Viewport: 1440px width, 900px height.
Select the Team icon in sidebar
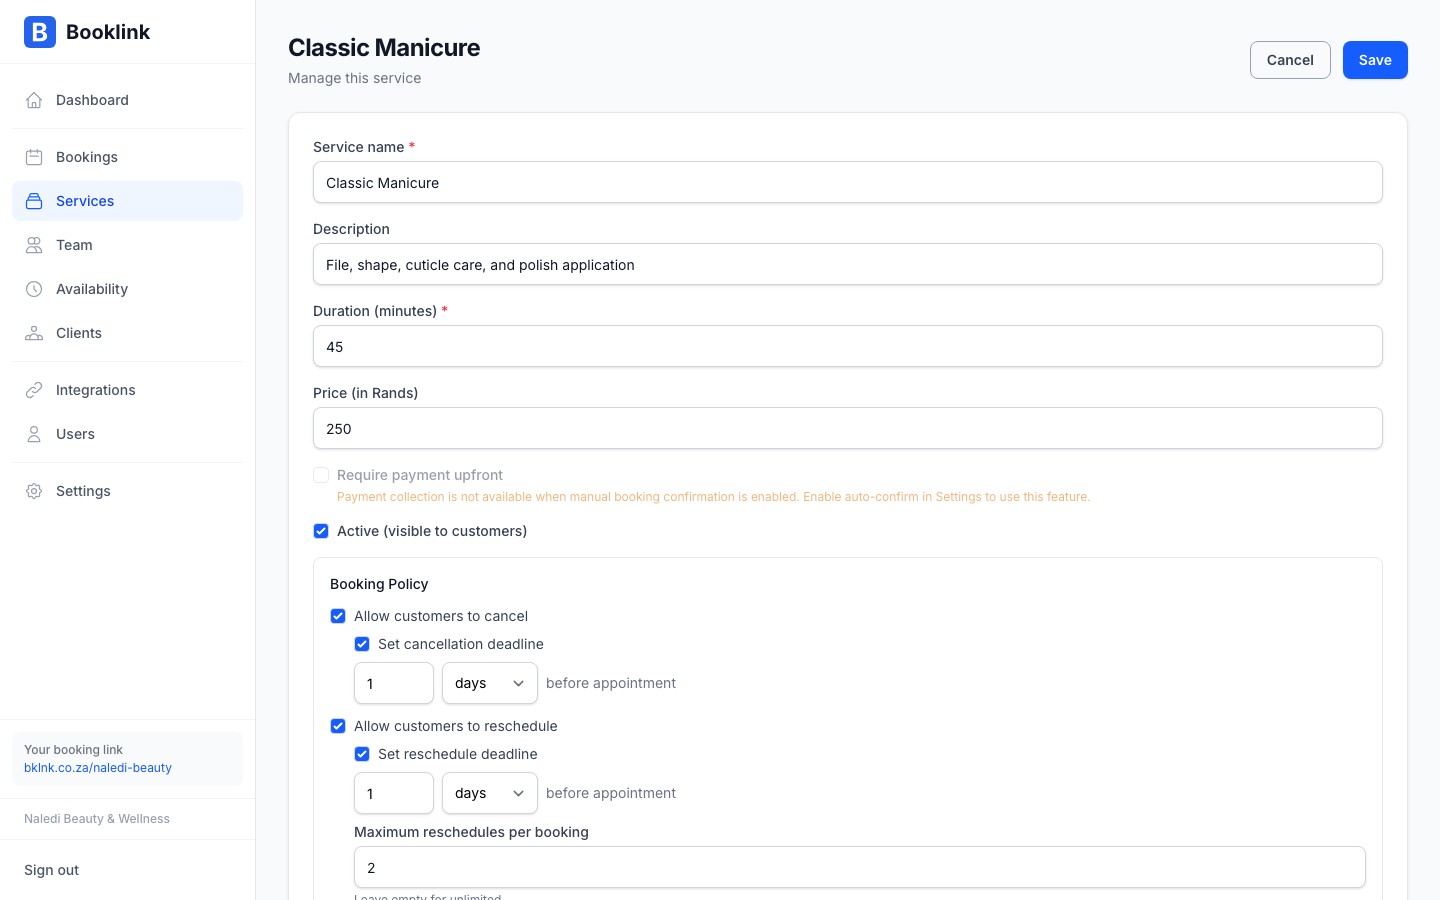pyautogui.click(x=34, y=245)
